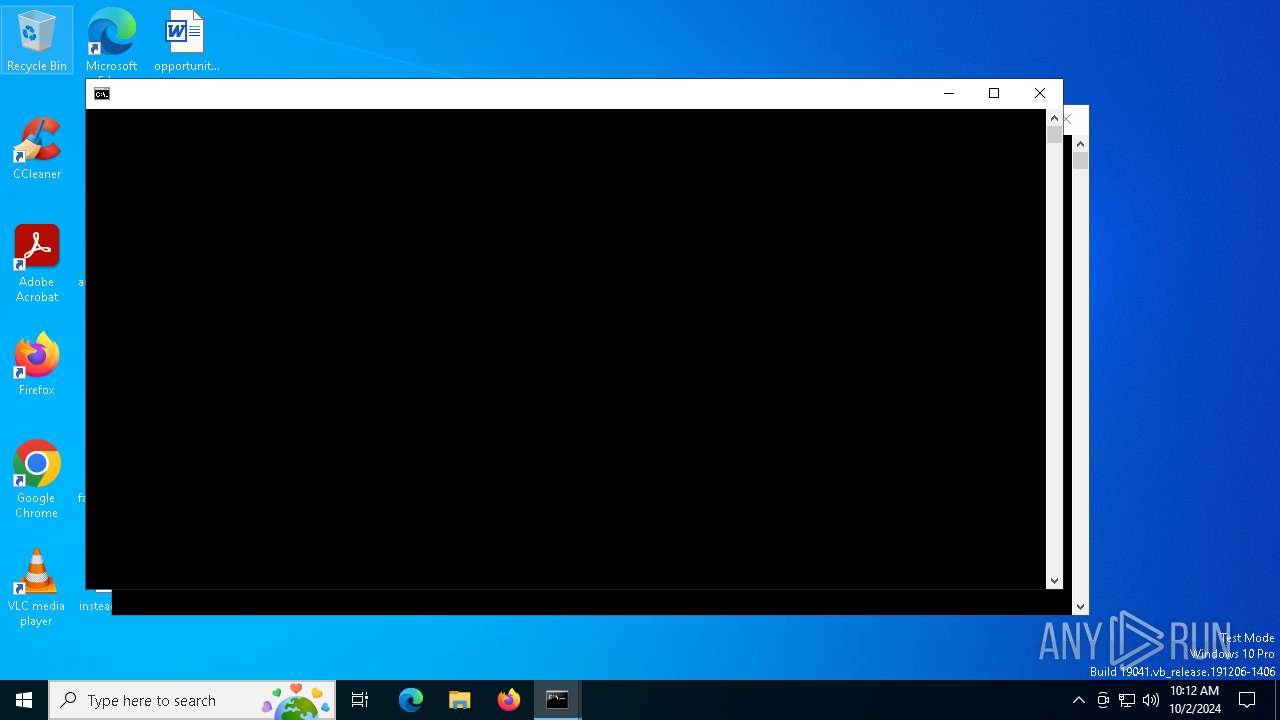Launch the Google Chrome desktop shortcut
This screenshot has height=720, width=1280.
(x=37, y=480)
